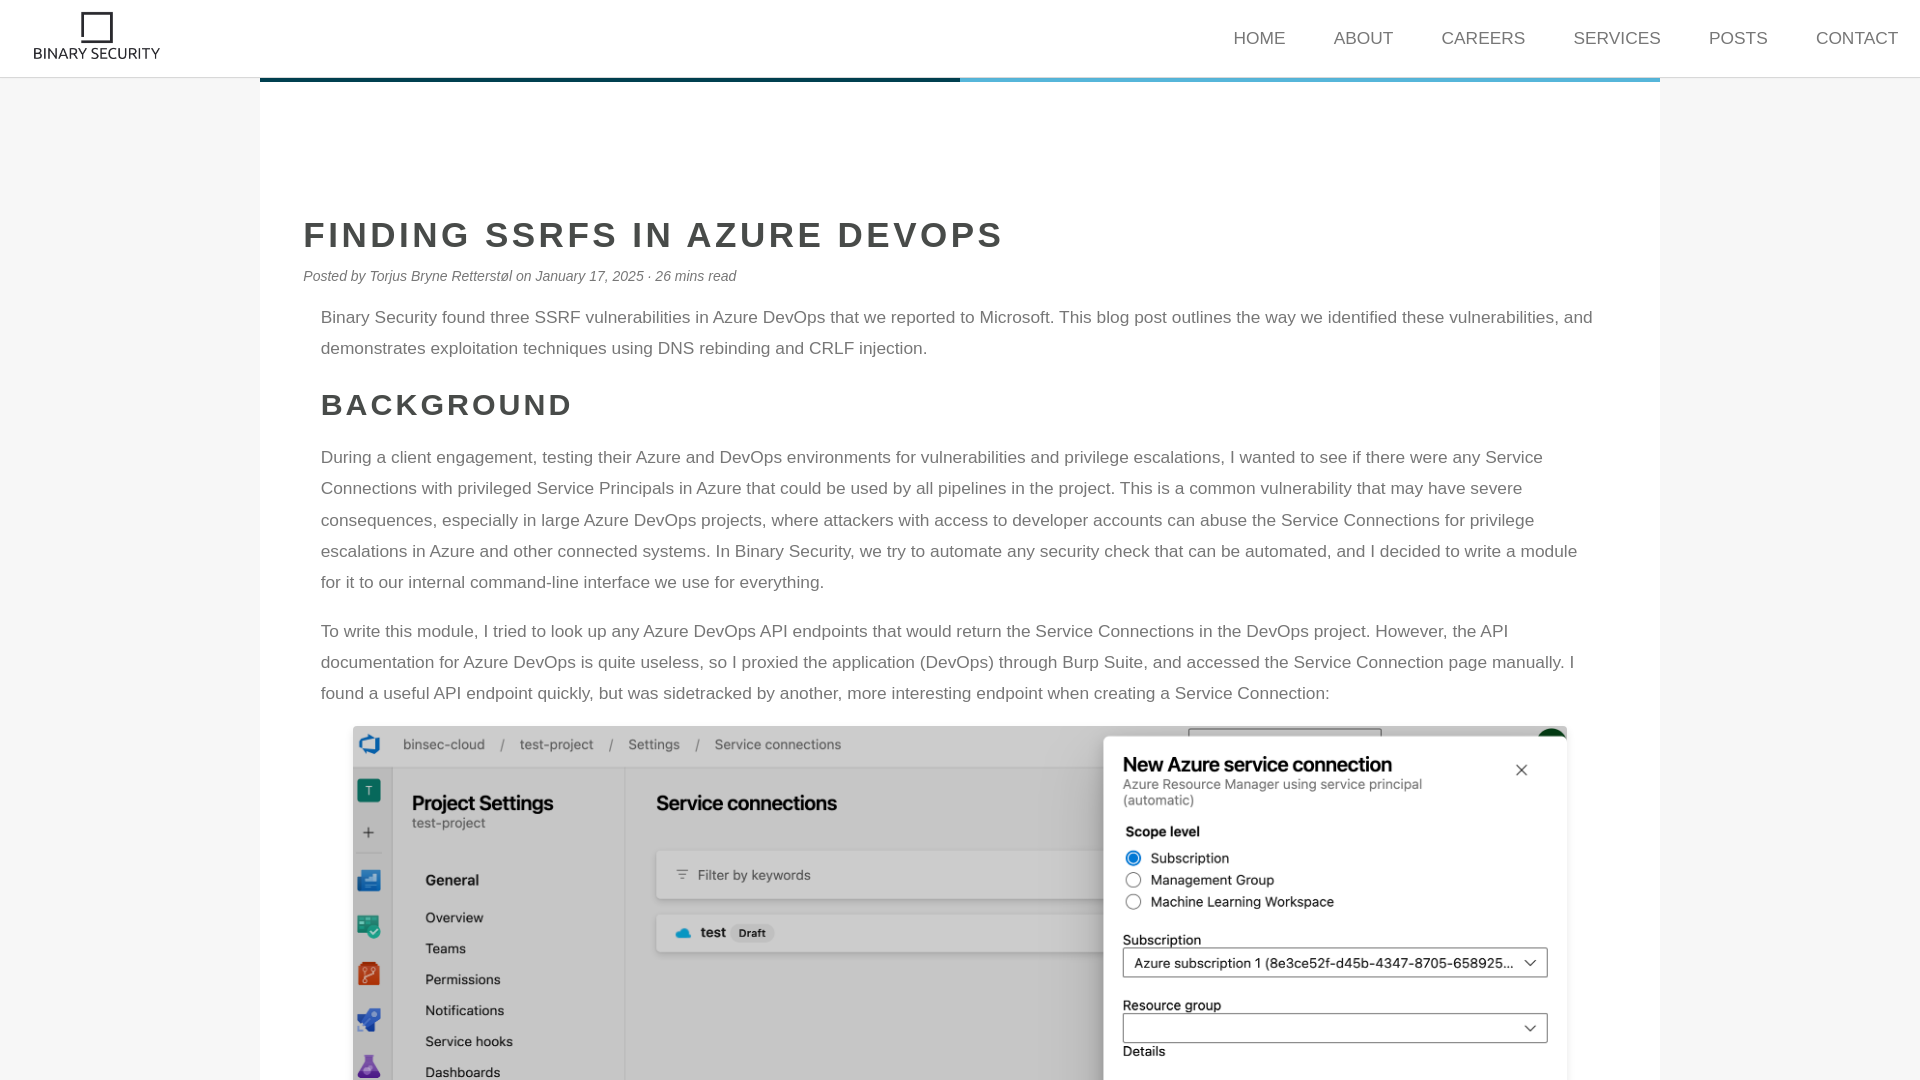Click the close button on service connection dialog

1522,770
